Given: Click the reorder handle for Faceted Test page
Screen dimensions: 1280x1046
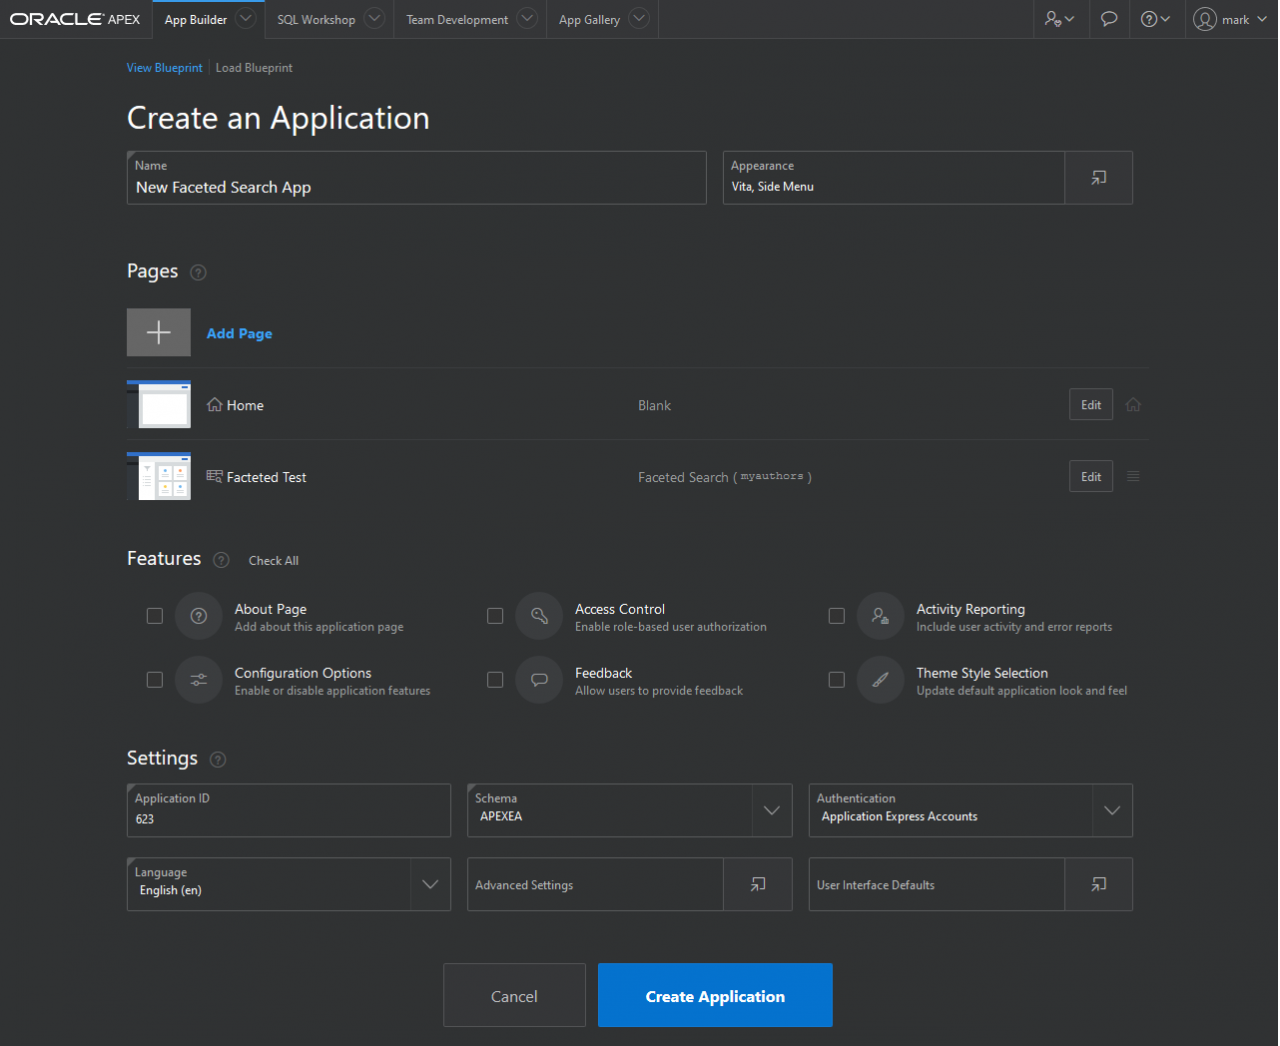Looking at the screenshot, I should pos(1133,477).
